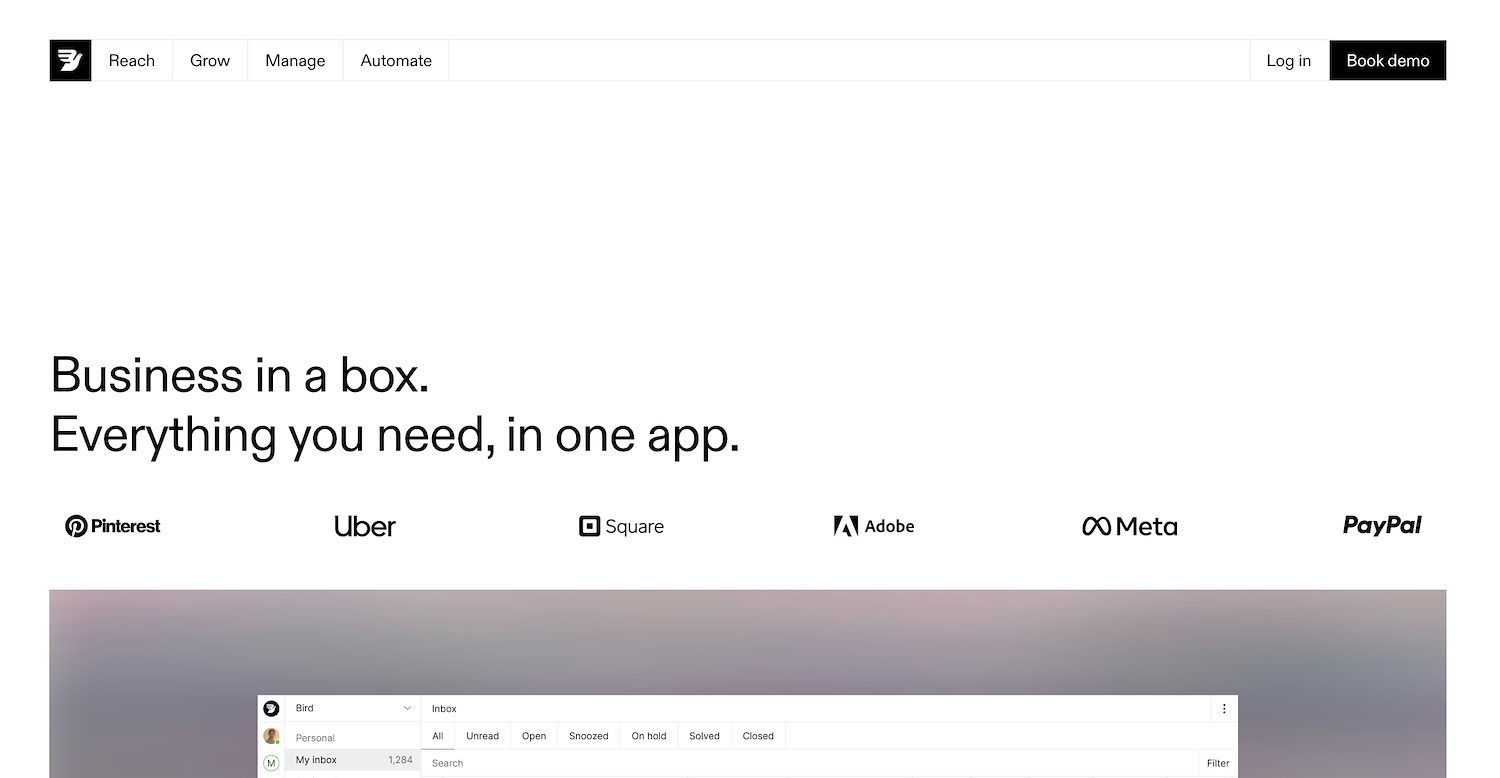Viewport: 1500px width, 778px height.
Task: Click the 1,284 count next to My inbox
Action: pyautogui.click(x=400, y=760)
